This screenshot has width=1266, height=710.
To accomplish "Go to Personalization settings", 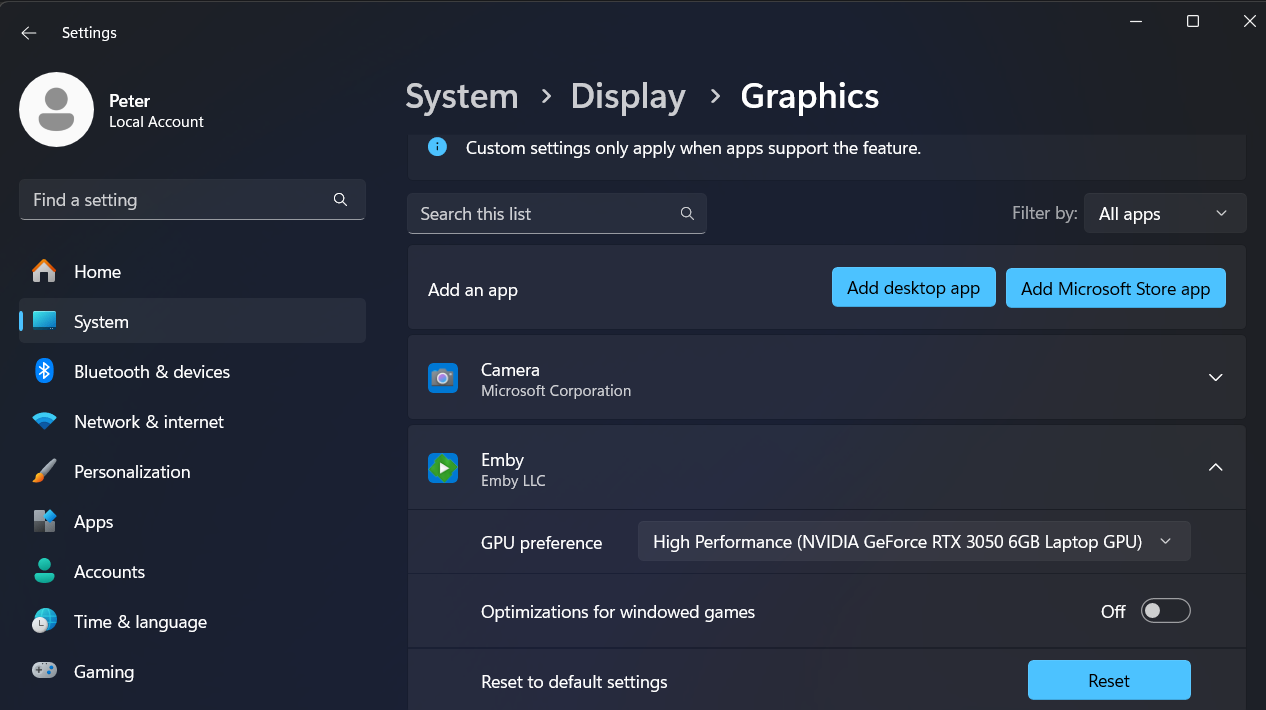I will pos(131,472).
